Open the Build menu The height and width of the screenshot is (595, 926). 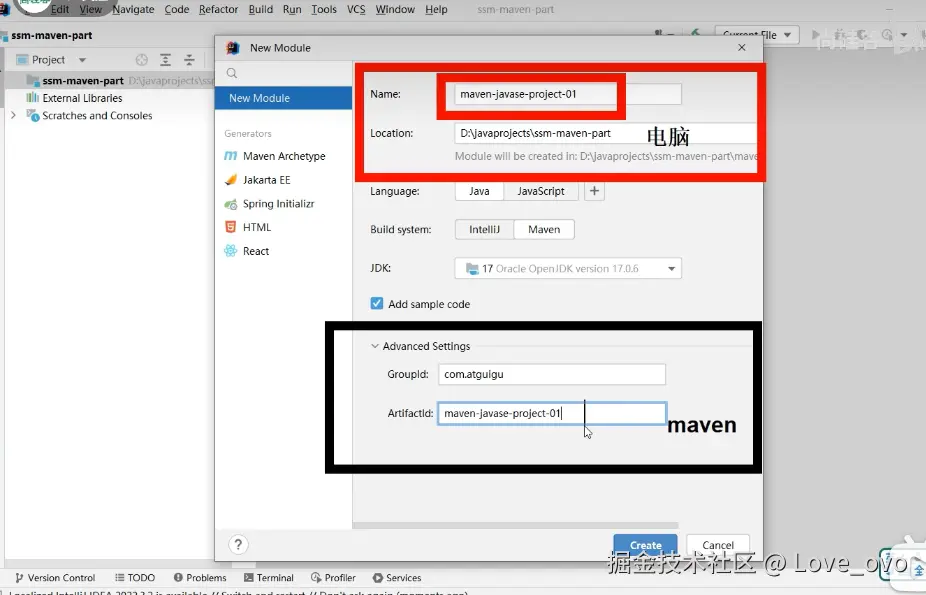tap(260, 9)
